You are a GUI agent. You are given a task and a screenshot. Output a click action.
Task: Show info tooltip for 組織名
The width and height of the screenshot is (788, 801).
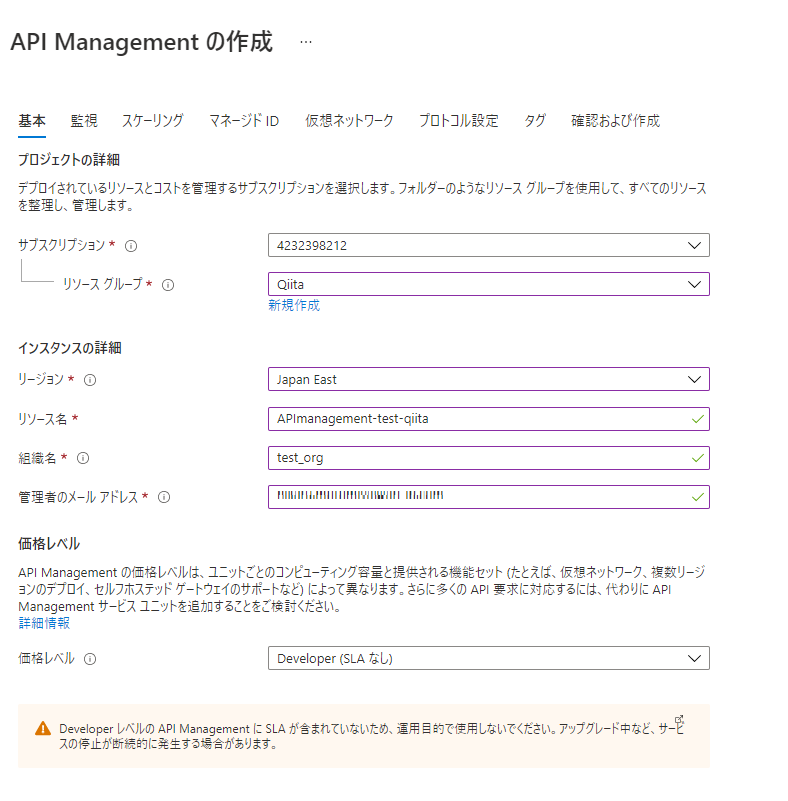tap(83, 458)
